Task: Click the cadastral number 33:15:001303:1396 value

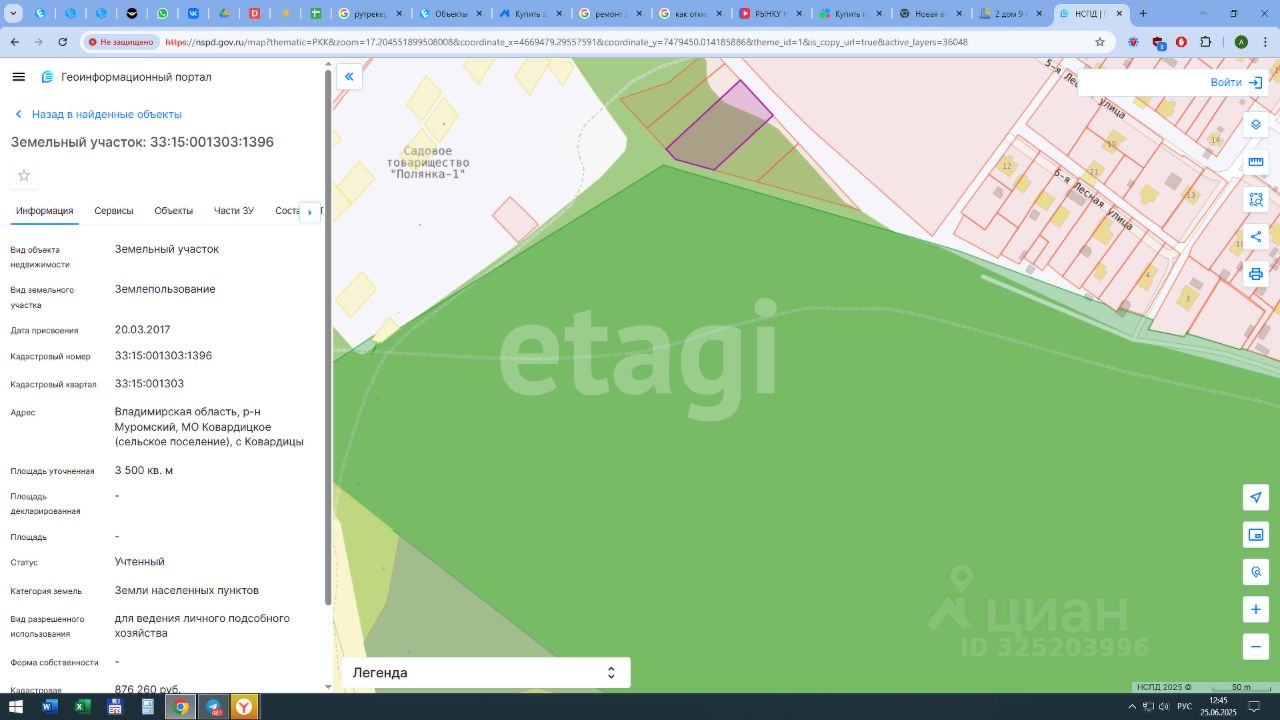Action: (163, 356)
